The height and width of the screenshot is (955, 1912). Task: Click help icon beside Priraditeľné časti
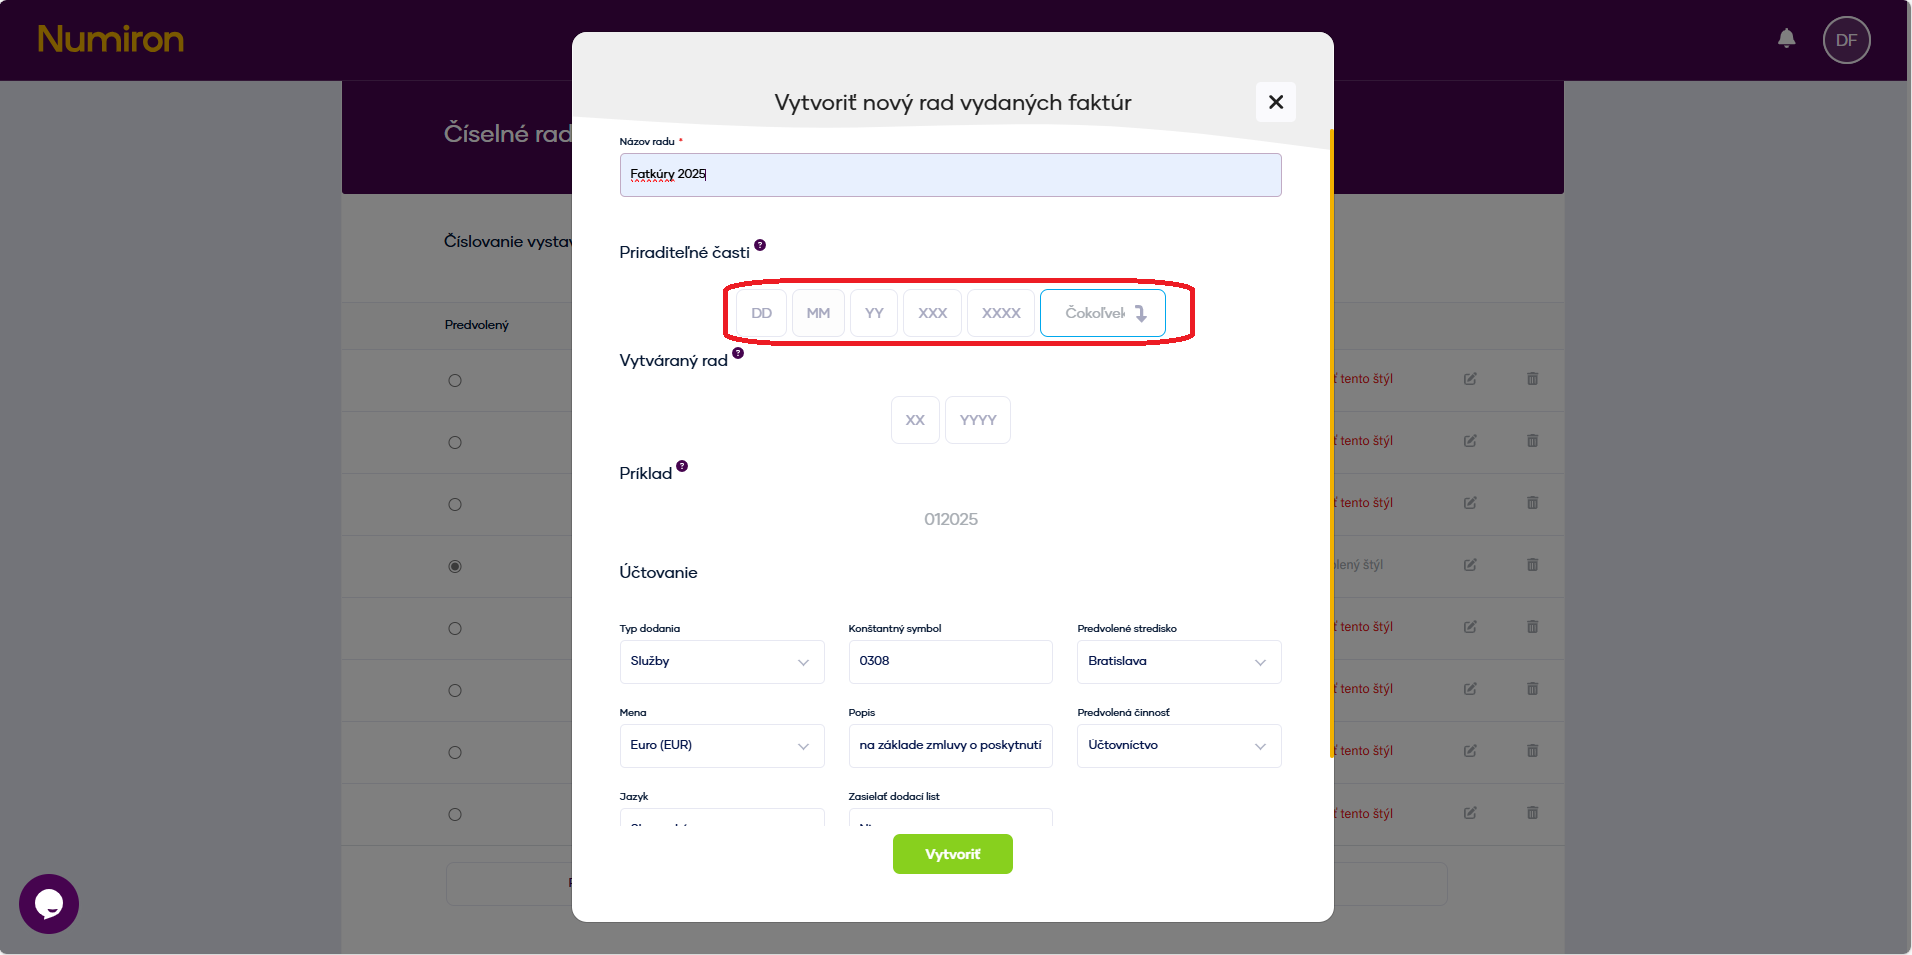point(760,245)
